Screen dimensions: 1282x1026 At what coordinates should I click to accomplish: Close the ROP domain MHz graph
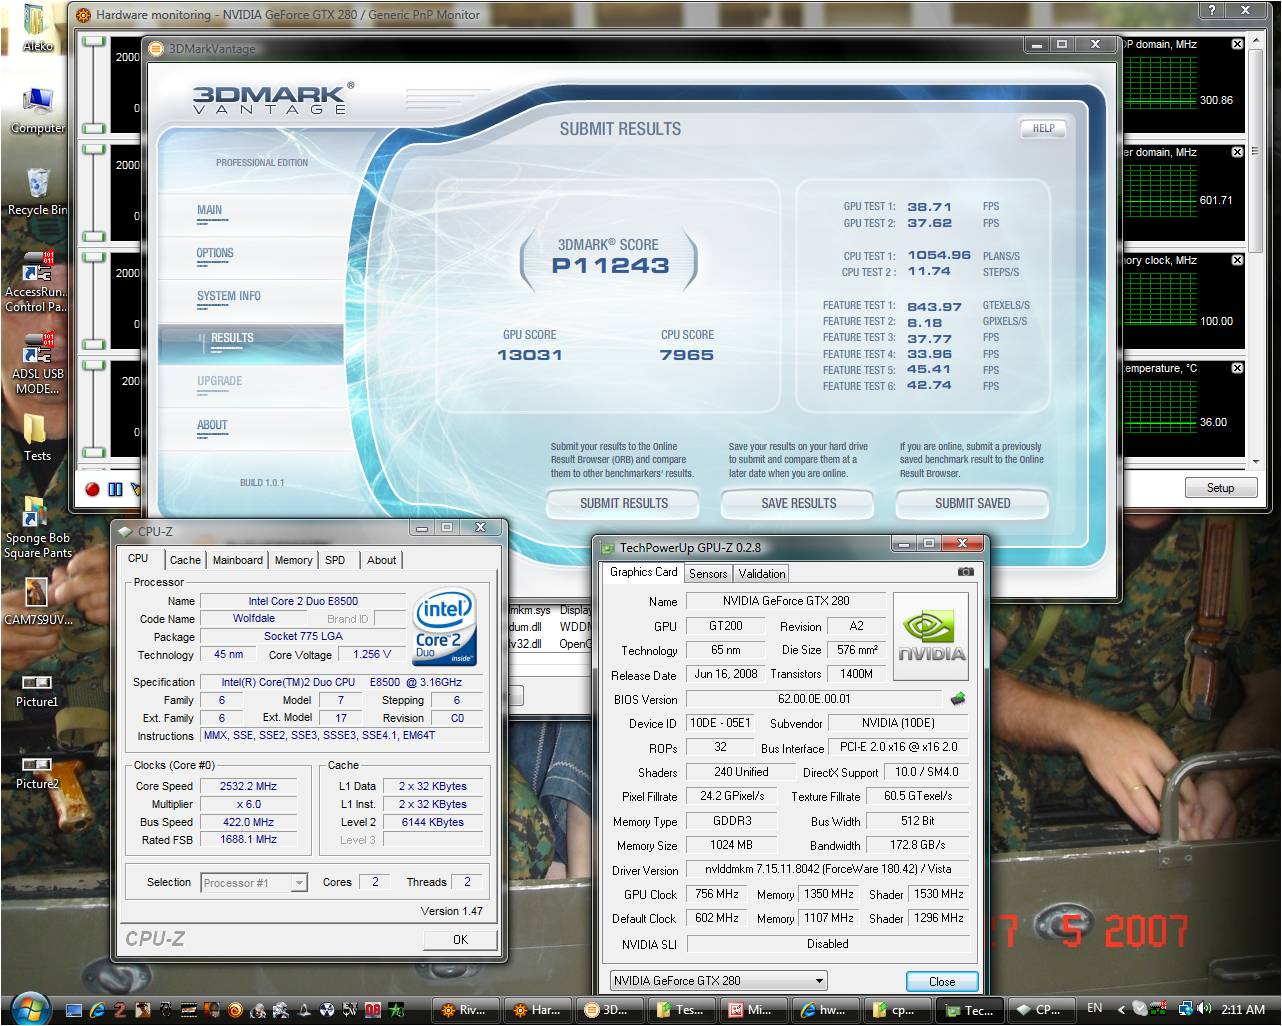(x=1237, y=44)
